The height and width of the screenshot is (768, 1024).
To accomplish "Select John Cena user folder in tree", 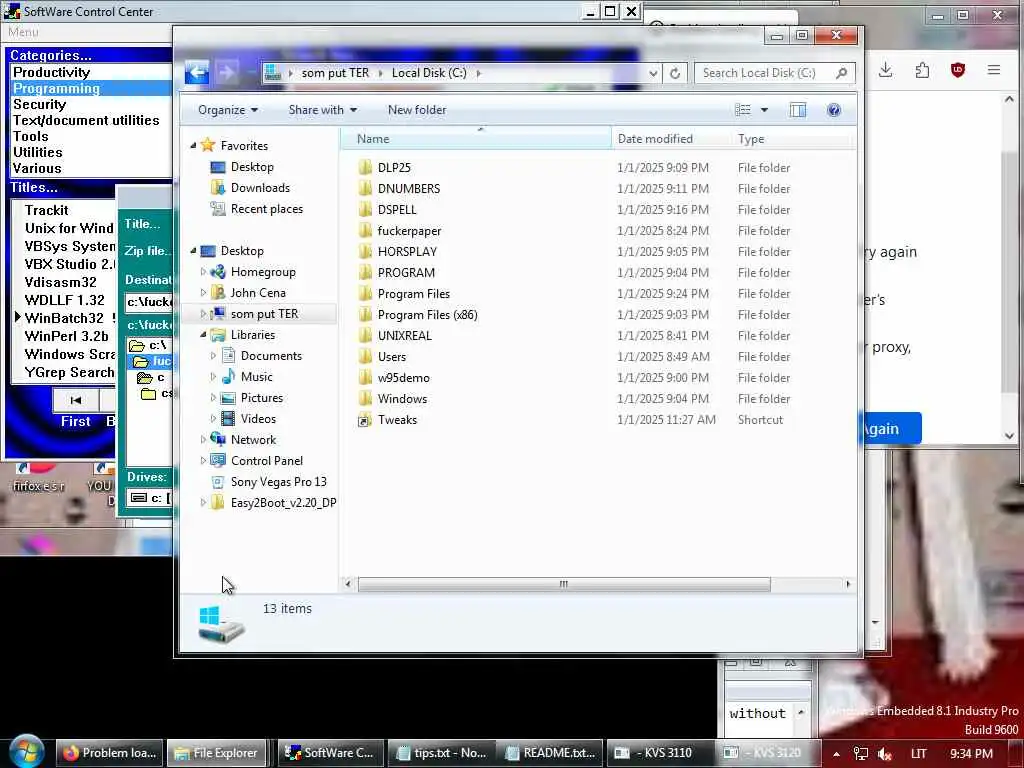I will point(258,293).
